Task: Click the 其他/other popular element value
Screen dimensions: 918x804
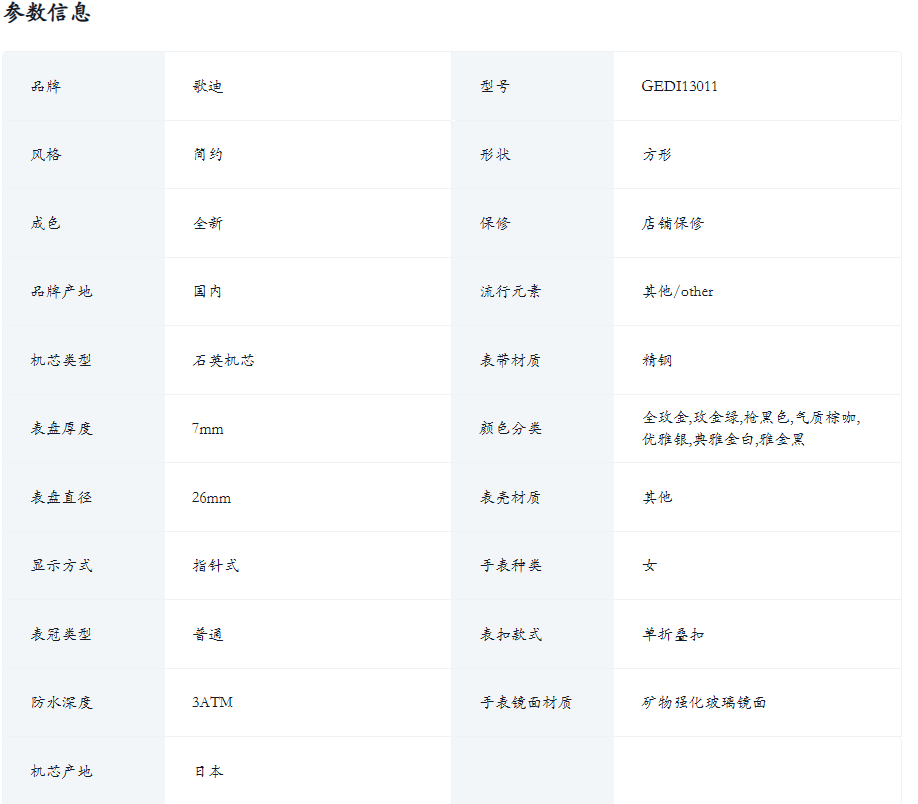Action: (x=678, y=292)
